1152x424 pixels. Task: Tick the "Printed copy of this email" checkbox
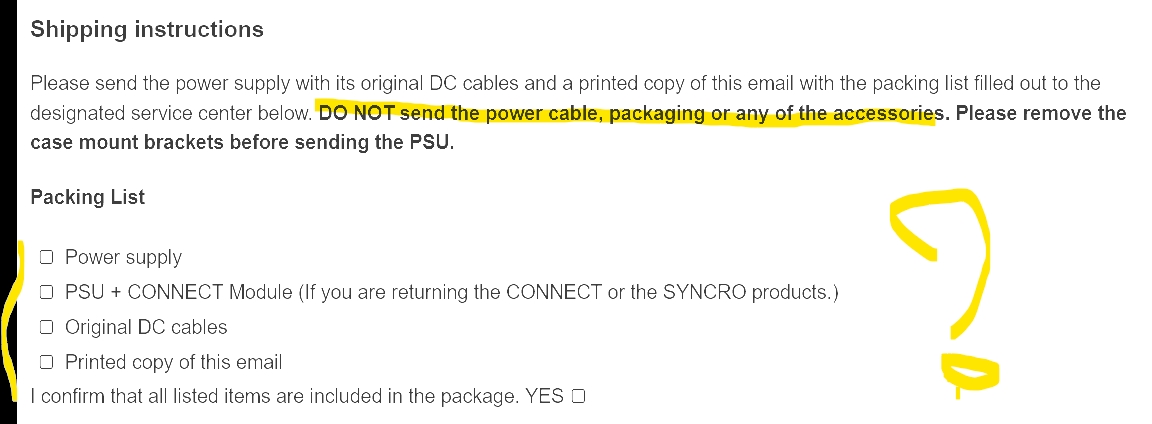click(46, 363)
